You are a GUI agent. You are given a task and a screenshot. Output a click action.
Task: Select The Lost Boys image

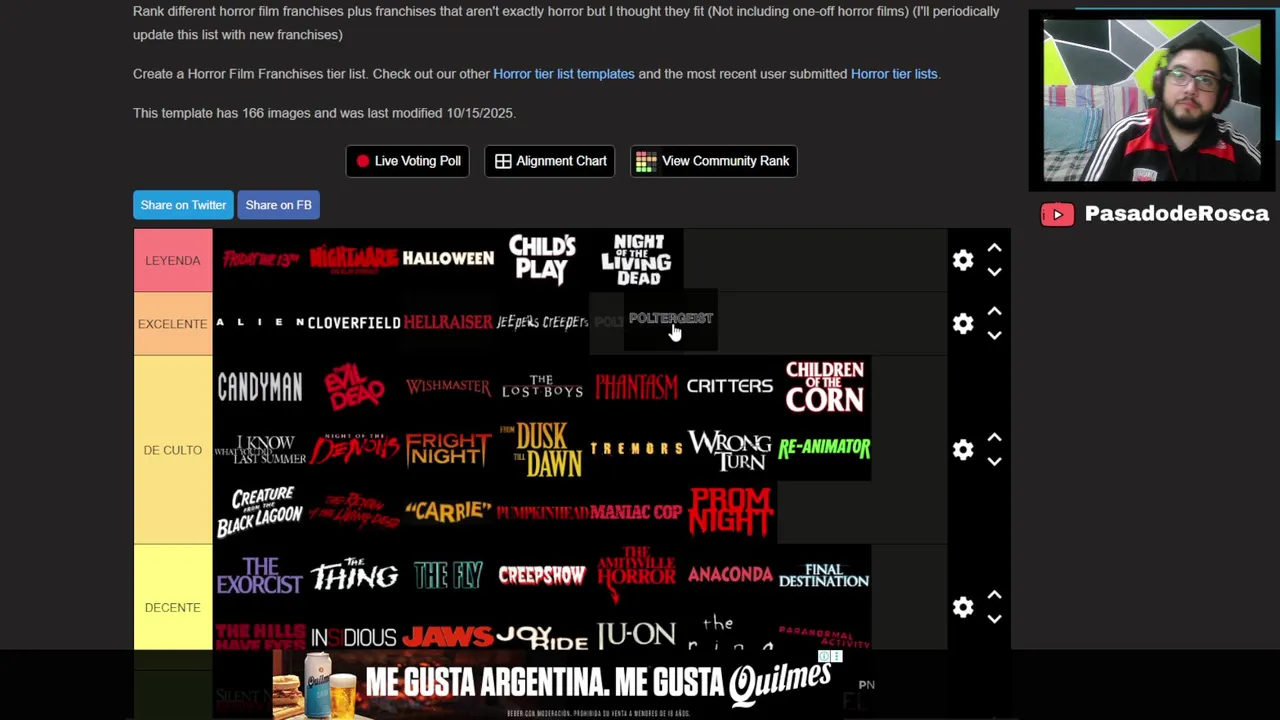[x=542, y=387]
